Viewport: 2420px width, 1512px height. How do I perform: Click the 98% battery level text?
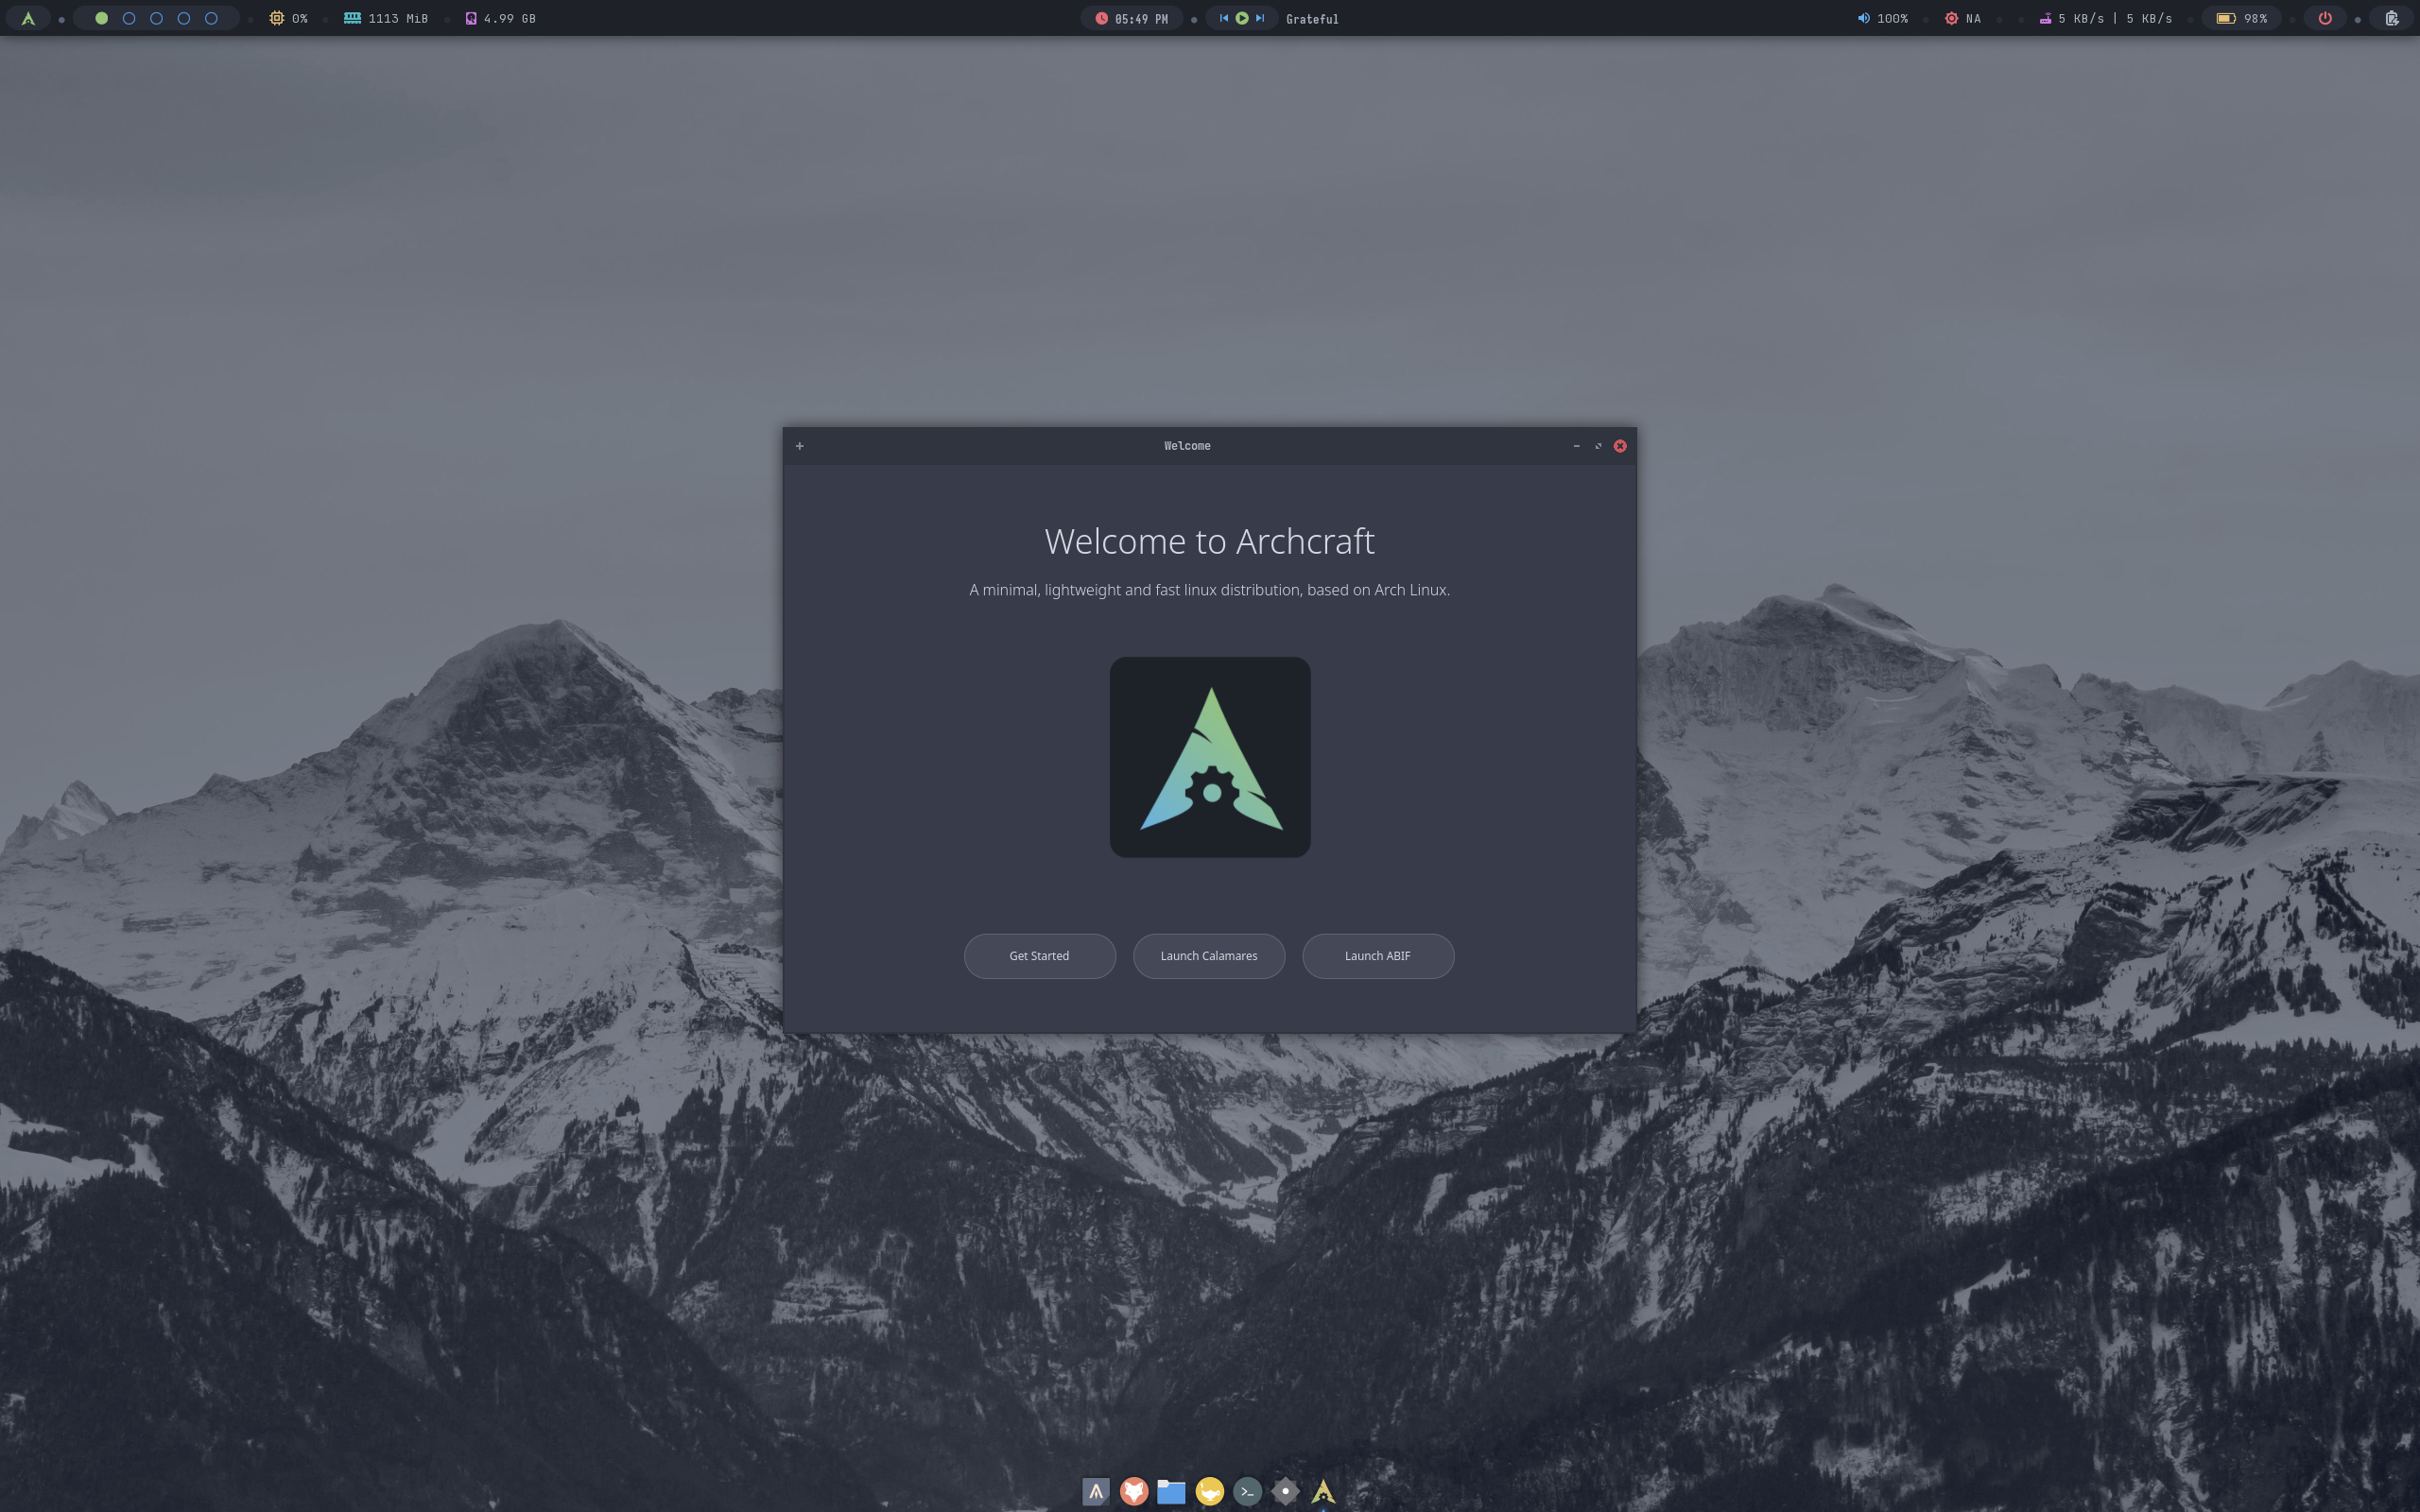pos(2255,19)
